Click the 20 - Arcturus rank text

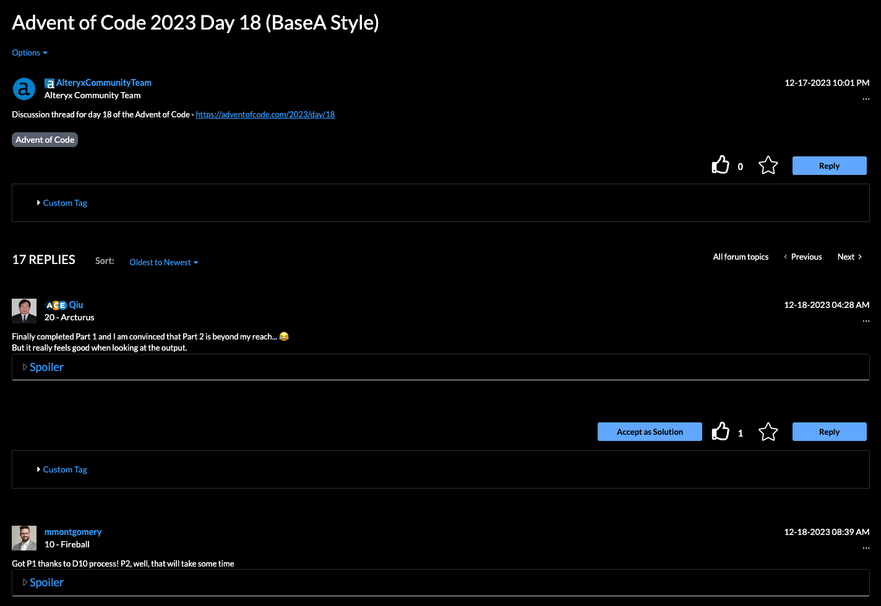click(69, 318)
